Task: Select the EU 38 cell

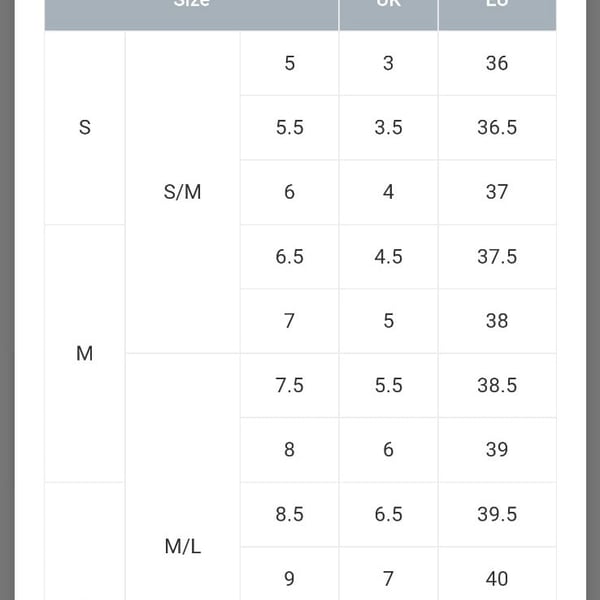Action: (x=497, y=321)
